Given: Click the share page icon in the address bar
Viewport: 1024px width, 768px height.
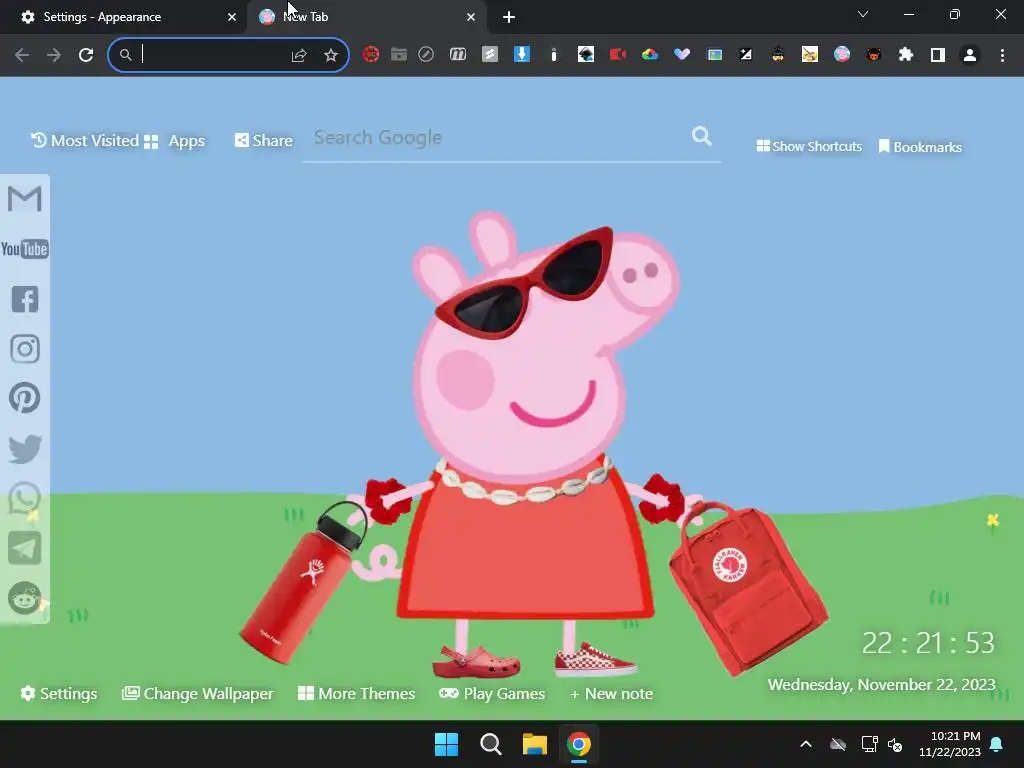Looking at the screenshot, I should [299, 56].
